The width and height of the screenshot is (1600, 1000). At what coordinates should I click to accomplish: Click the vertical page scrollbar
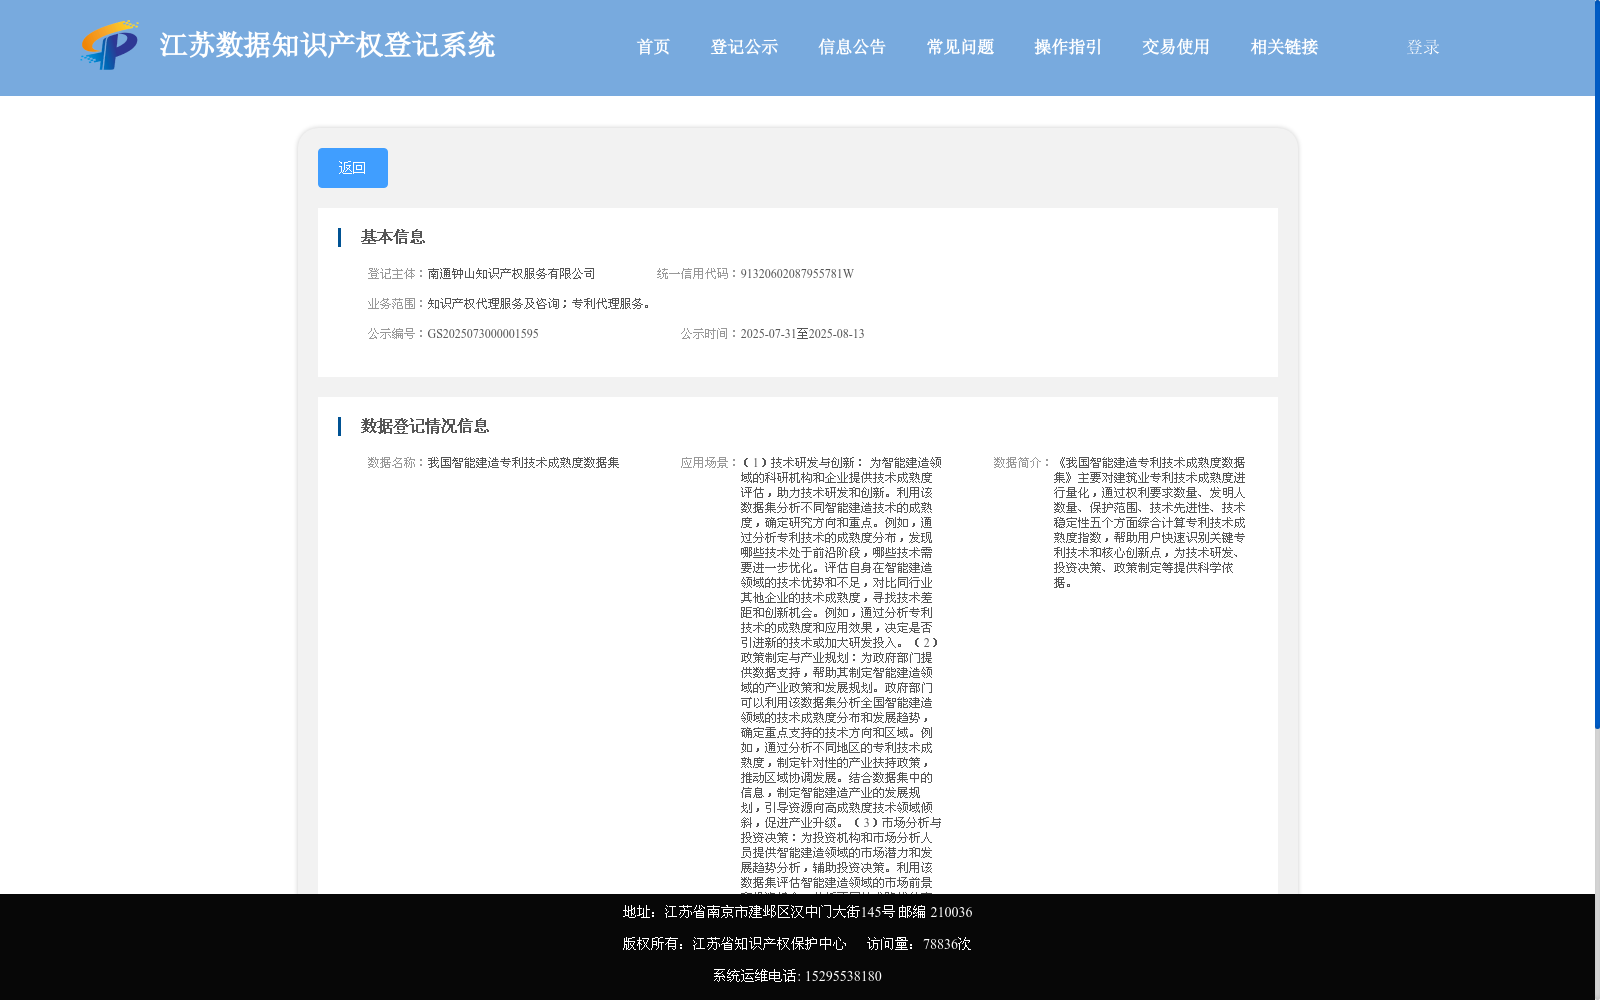click(1597, 365)
